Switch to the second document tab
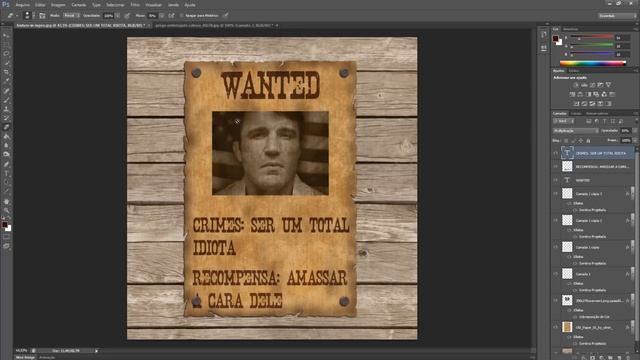This screenshot has height=360, width=640. 213,25
